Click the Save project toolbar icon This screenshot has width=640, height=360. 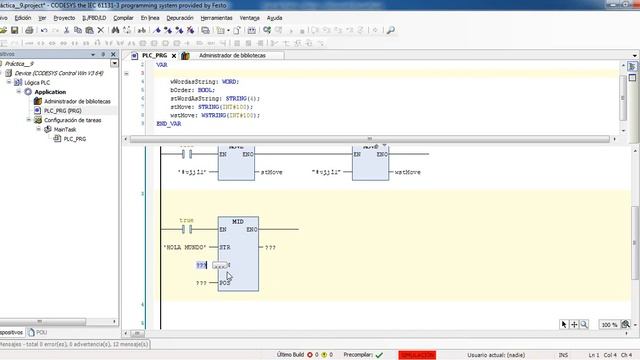point(14,30)
